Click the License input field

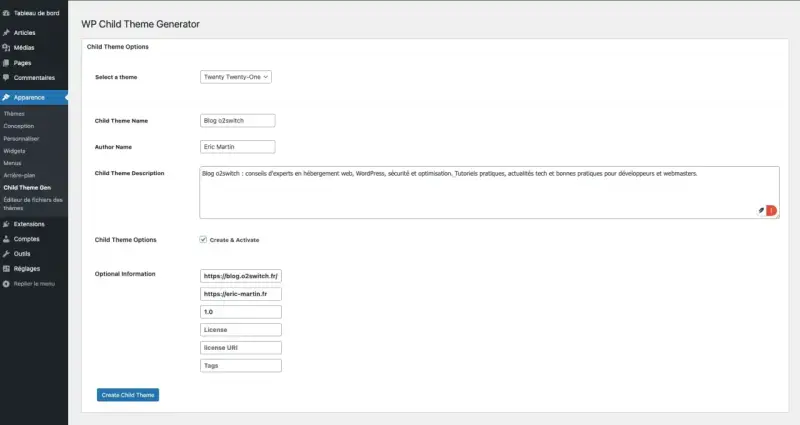241,330
